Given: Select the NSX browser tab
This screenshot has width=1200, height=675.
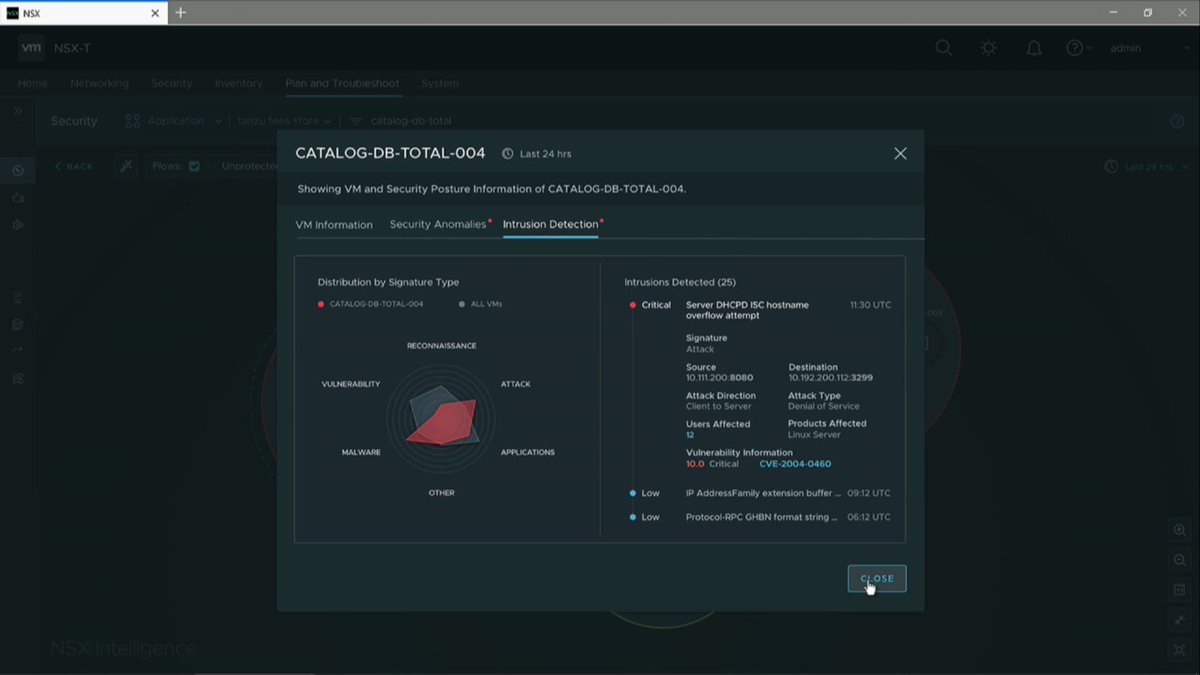Looking at the screenshot, I should [x=84, y=13].
